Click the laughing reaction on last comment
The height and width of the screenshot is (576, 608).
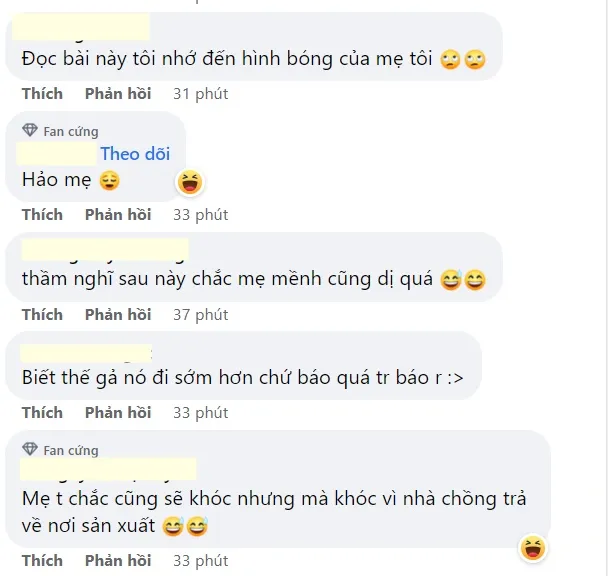(x=533, y=547)
